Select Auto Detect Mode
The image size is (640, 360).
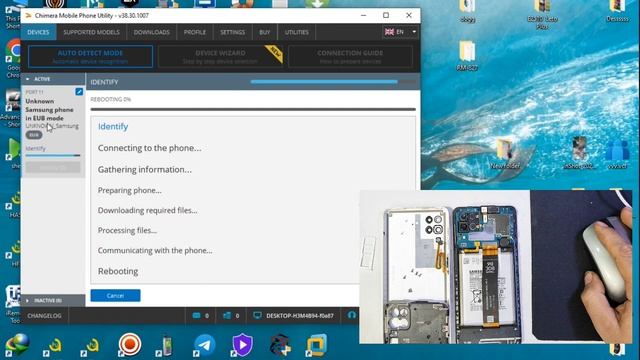[90, 56]
